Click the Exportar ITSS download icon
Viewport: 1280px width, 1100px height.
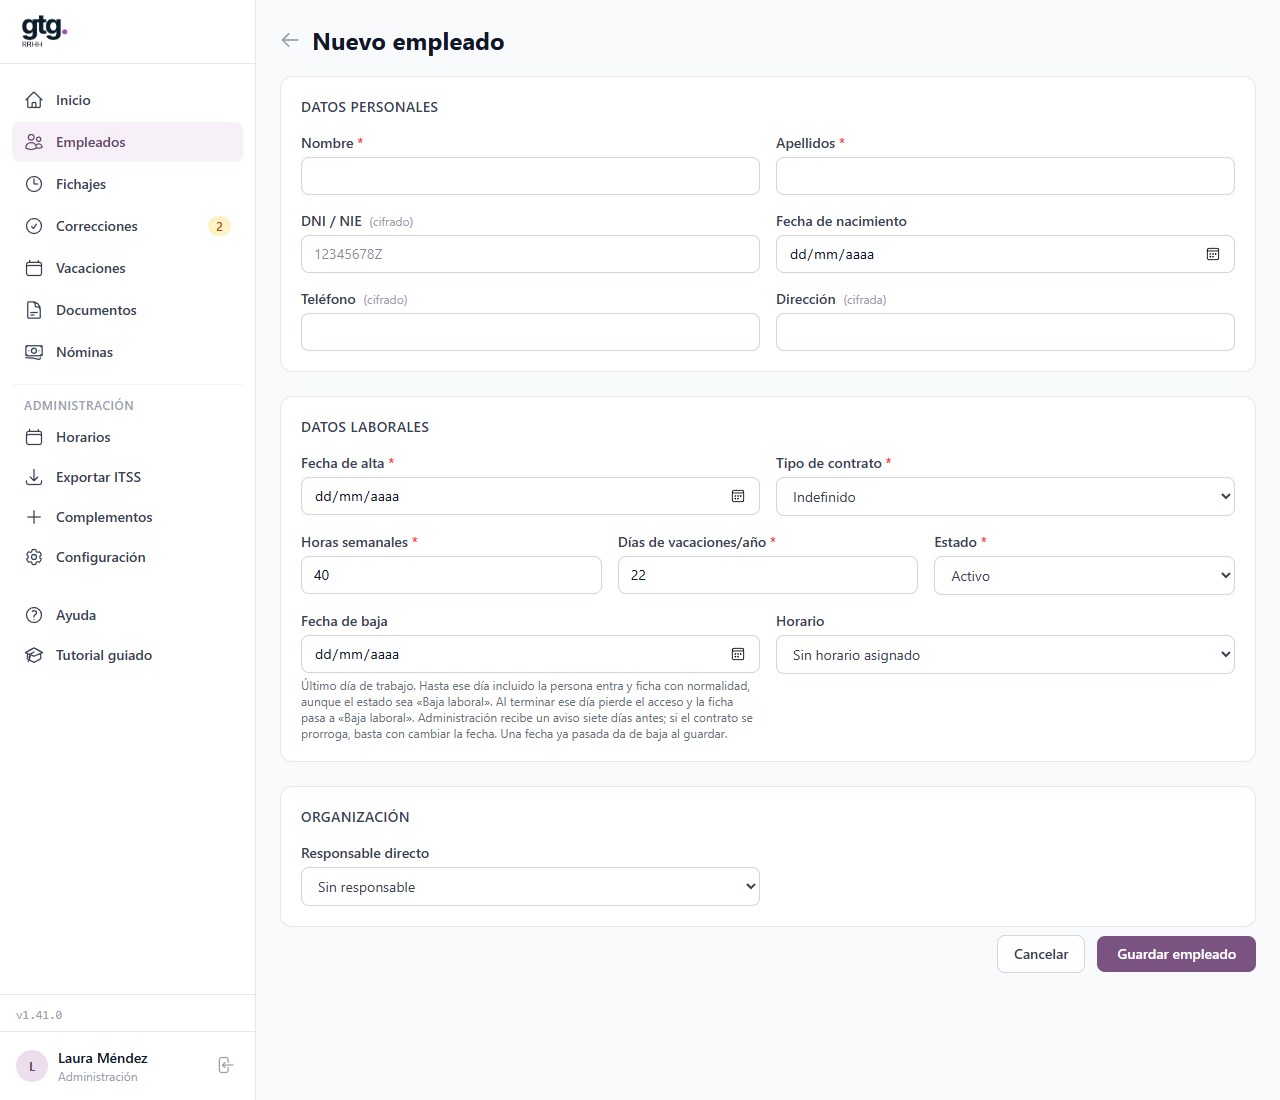(x=34, y=477)
